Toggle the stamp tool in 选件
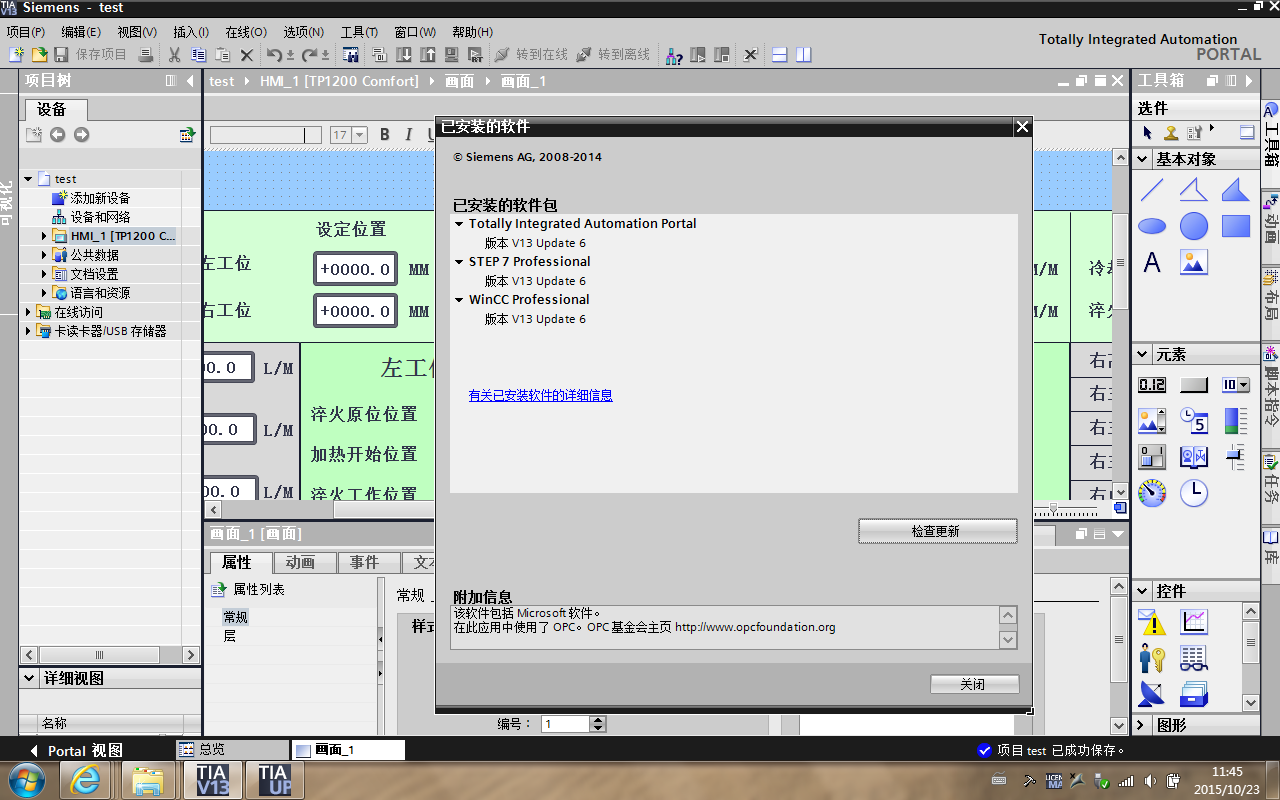 point(1170,132)
